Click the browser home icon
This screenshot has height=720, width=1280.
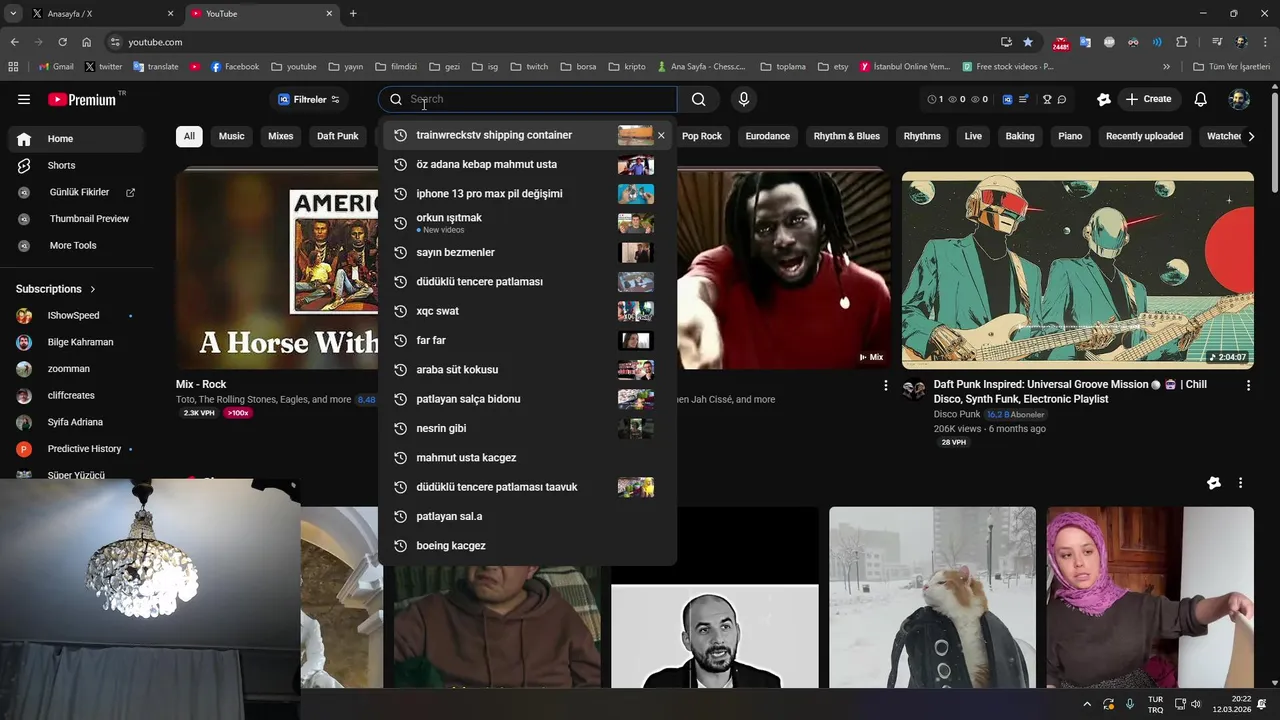tap(87, 42)
